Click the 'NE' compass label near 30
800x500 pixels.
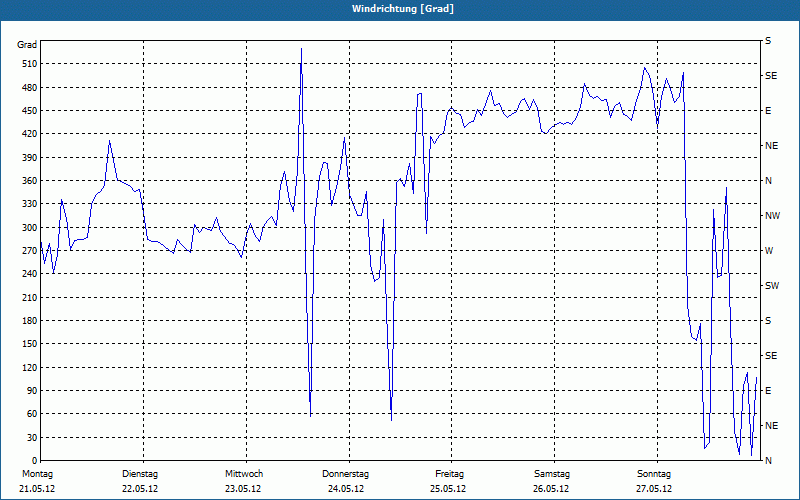point(772,426)
